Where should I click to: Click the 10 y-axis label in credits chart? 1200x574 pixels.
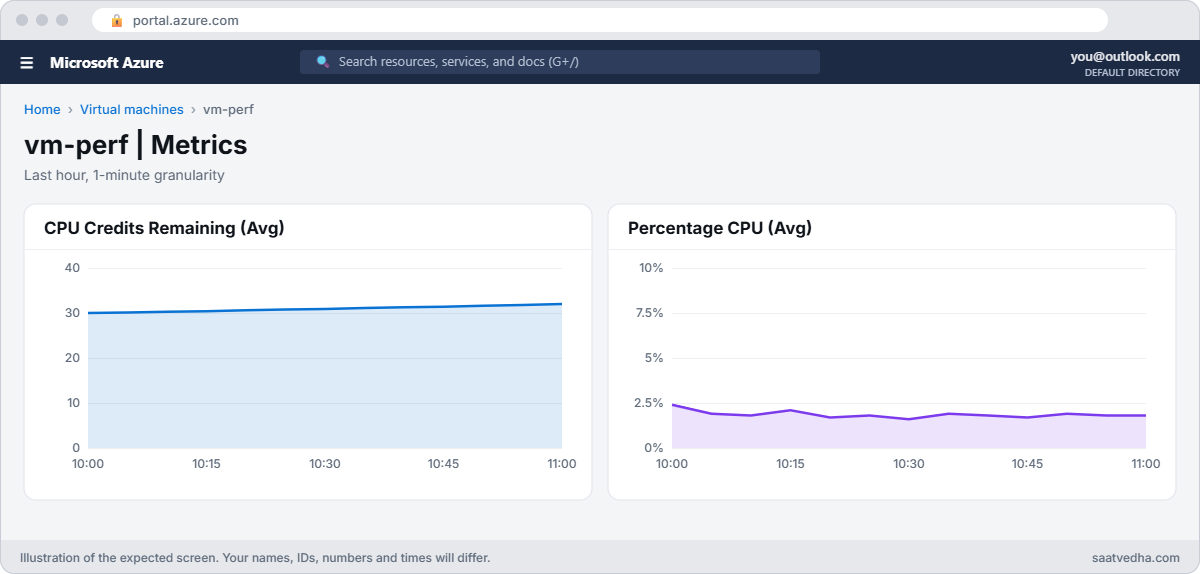(x=72, y=403)
